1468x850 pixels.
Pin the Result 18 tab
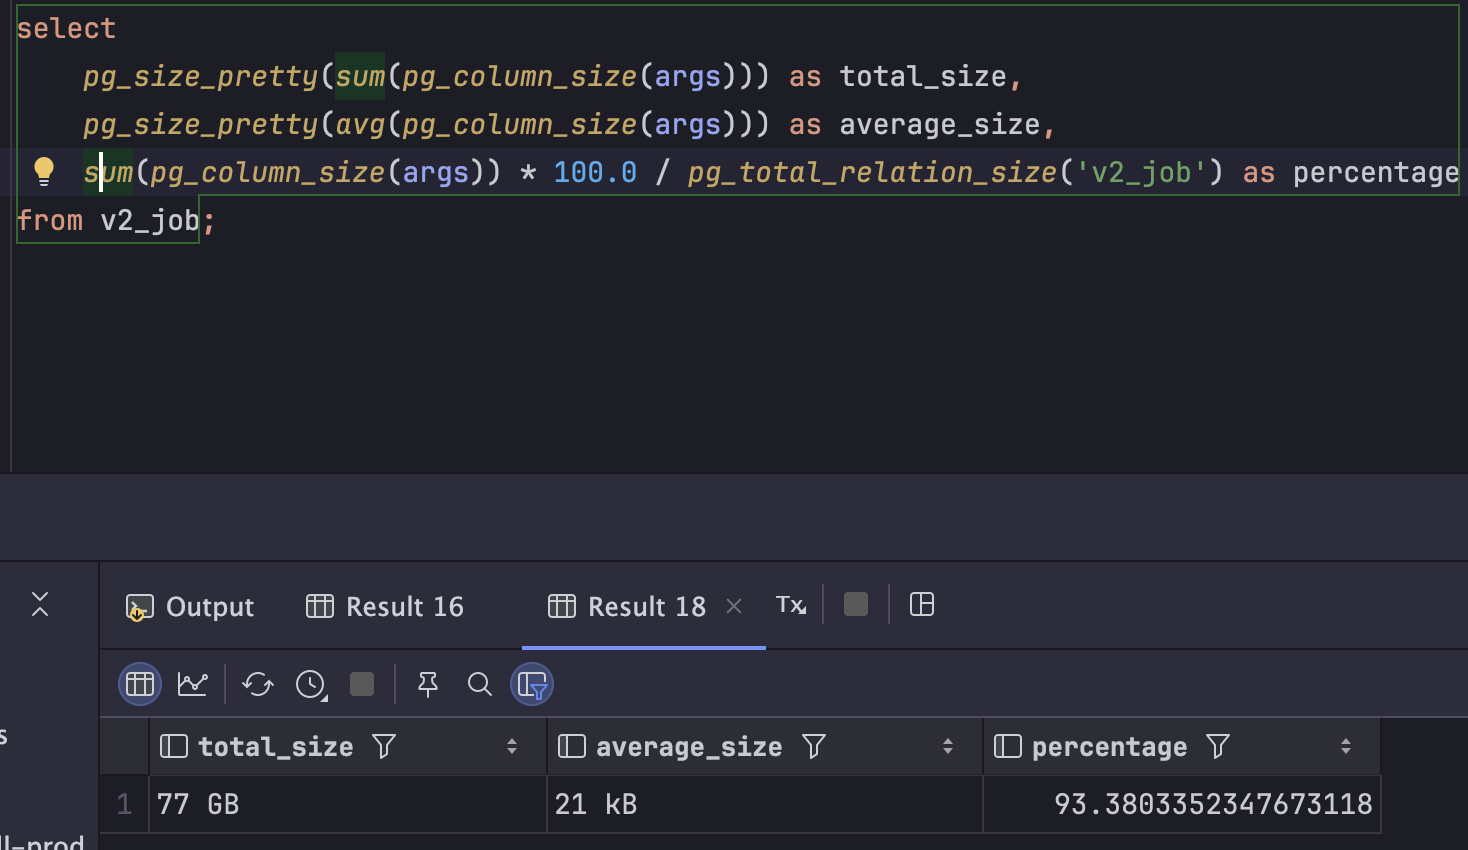tap(428, 684)
